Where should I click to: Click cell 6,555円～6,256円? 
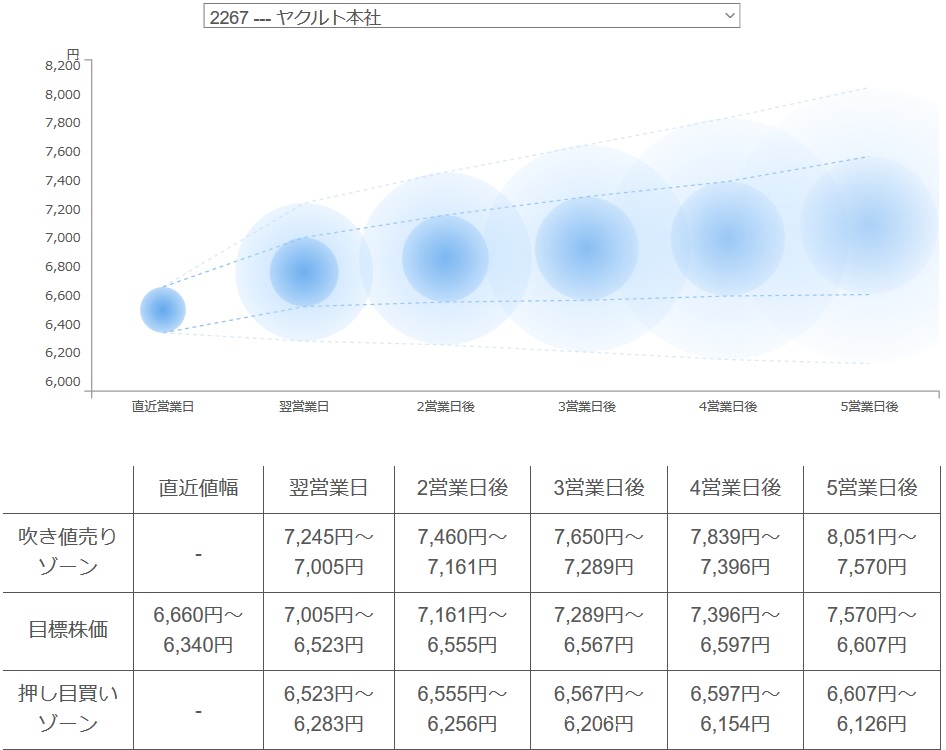coord(463,708)
